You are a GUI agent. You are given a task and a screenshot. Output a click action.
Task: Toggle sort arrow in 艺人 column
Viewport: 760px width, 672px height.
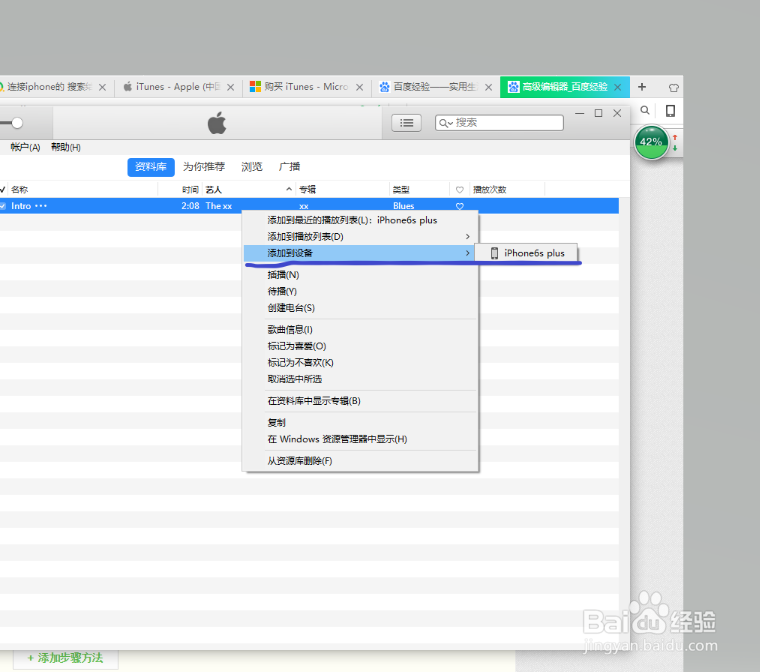click(x=289, y=189)
